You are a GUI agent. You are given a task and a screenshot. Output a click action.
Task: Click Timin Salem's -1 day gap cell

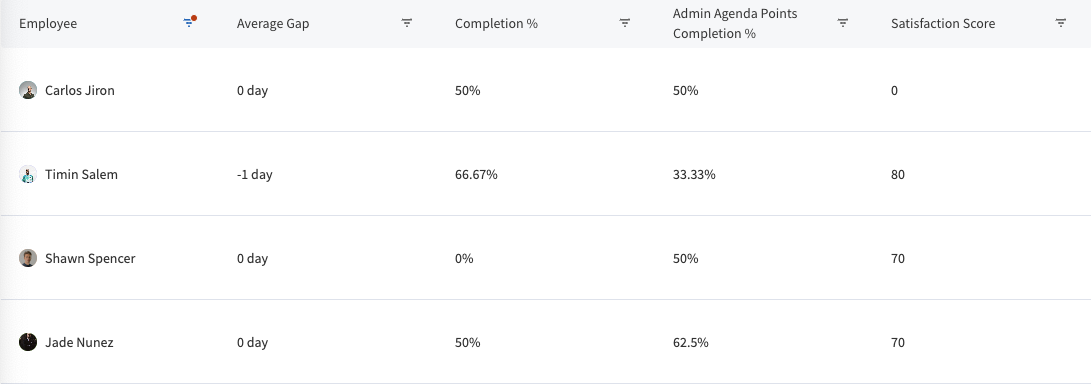click(255, 174)
